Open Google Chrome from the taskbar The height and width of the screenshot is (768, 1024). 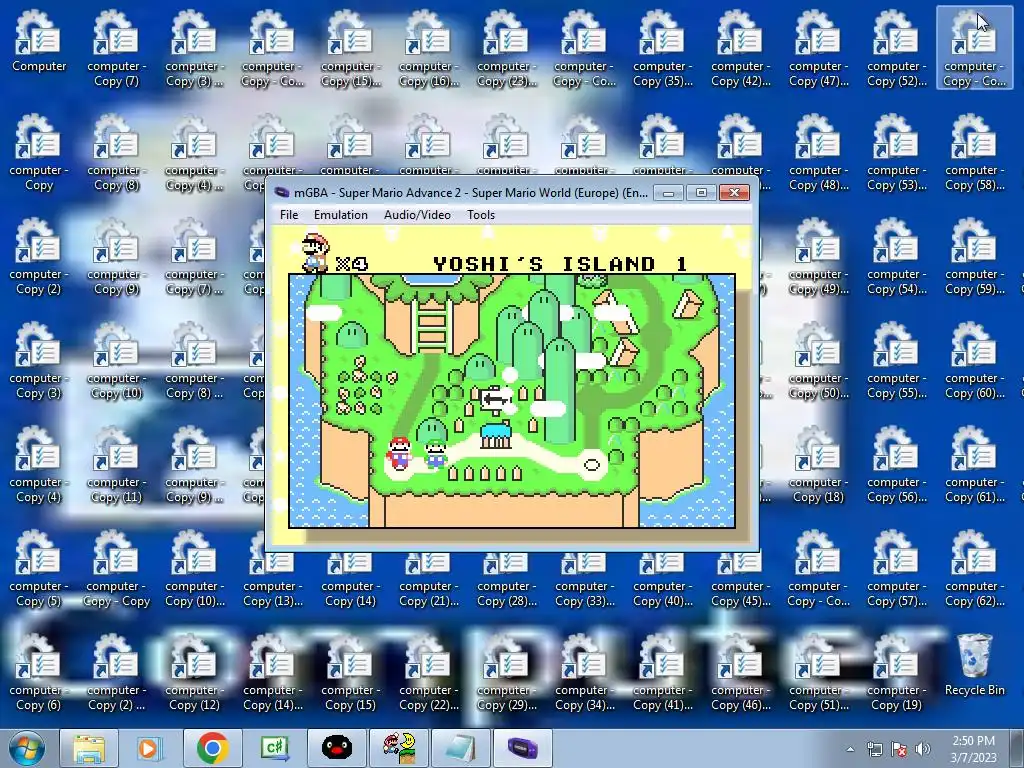[212, 748]
